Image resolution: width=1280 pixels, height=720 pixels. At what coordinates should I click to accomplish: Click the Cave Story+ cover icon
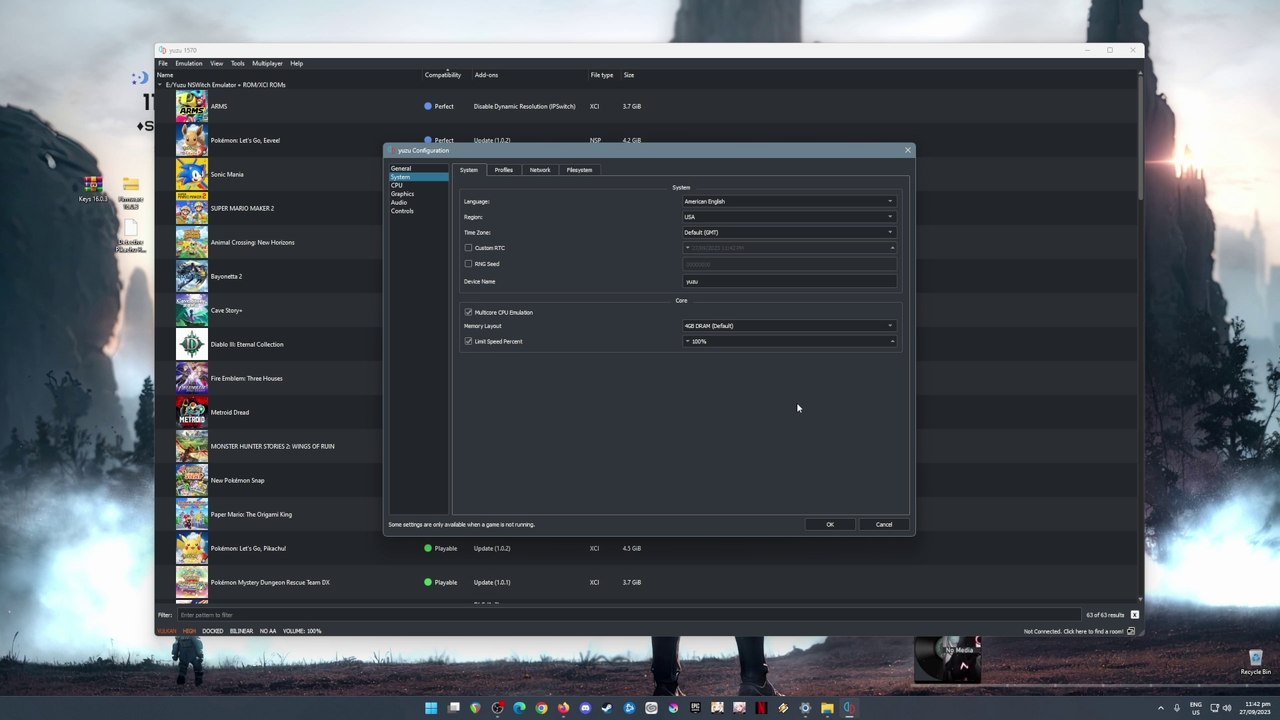coord(192,310)
